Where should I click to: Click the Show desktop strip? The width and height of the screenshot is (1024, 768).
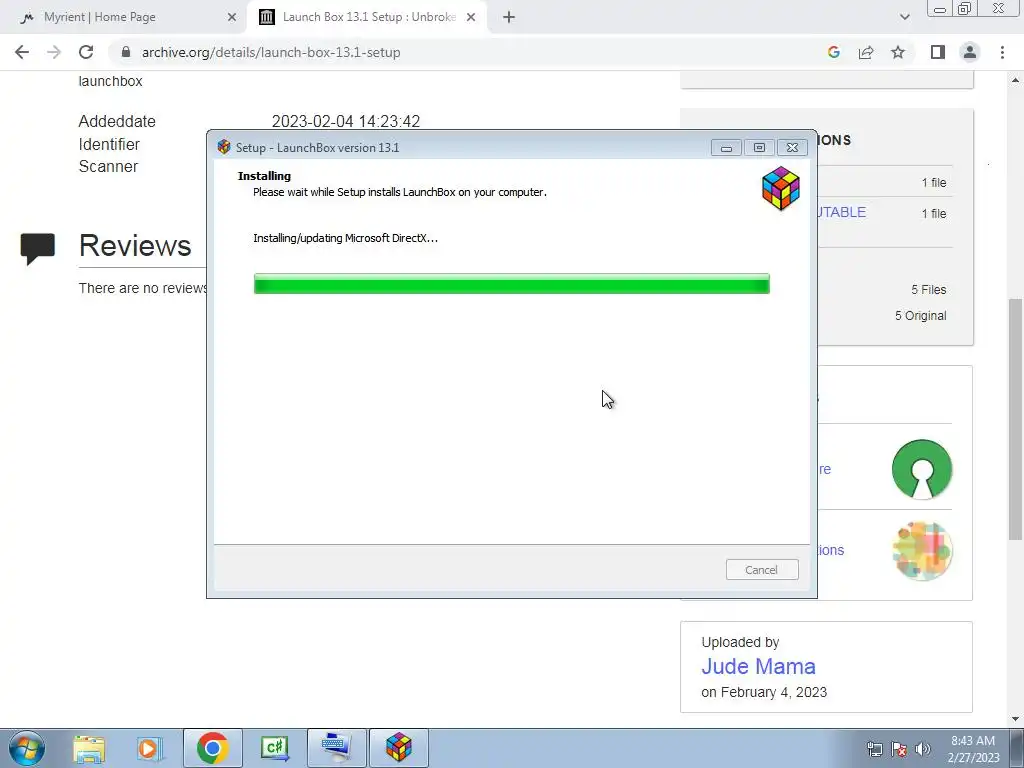[1016, 748]
